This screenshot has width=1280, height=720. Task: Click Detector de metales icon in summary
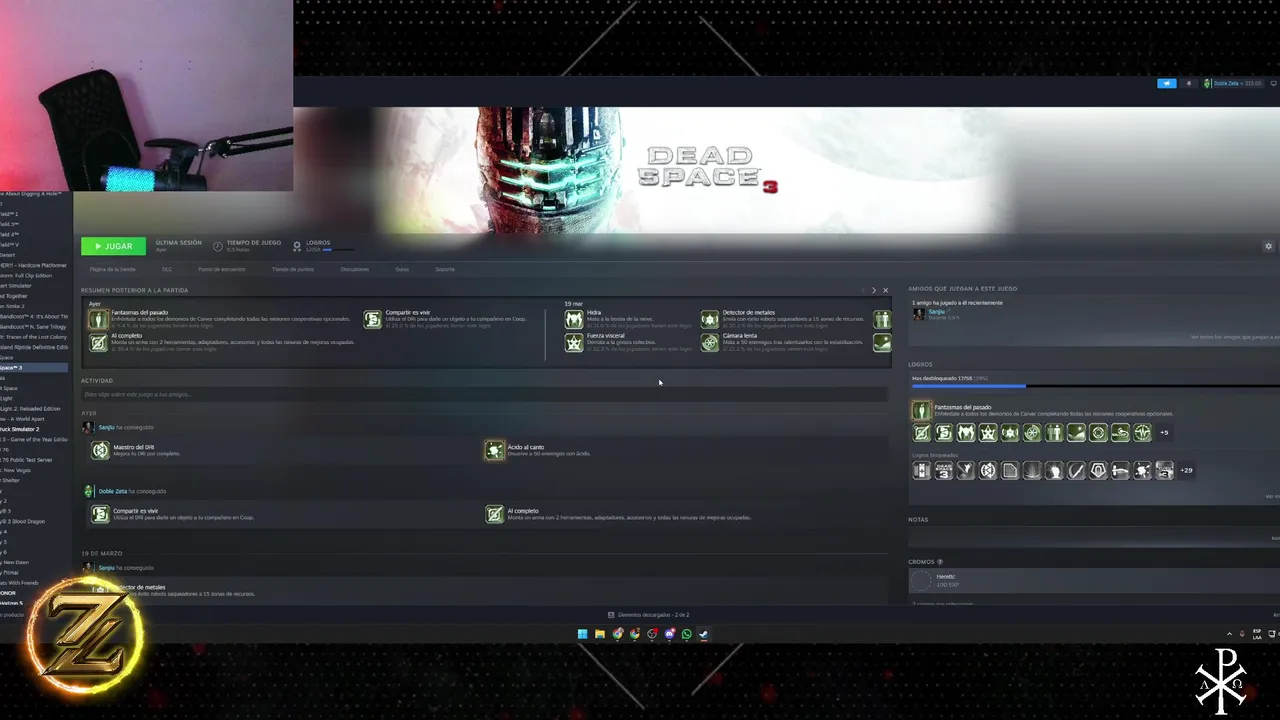click(709, 319)
